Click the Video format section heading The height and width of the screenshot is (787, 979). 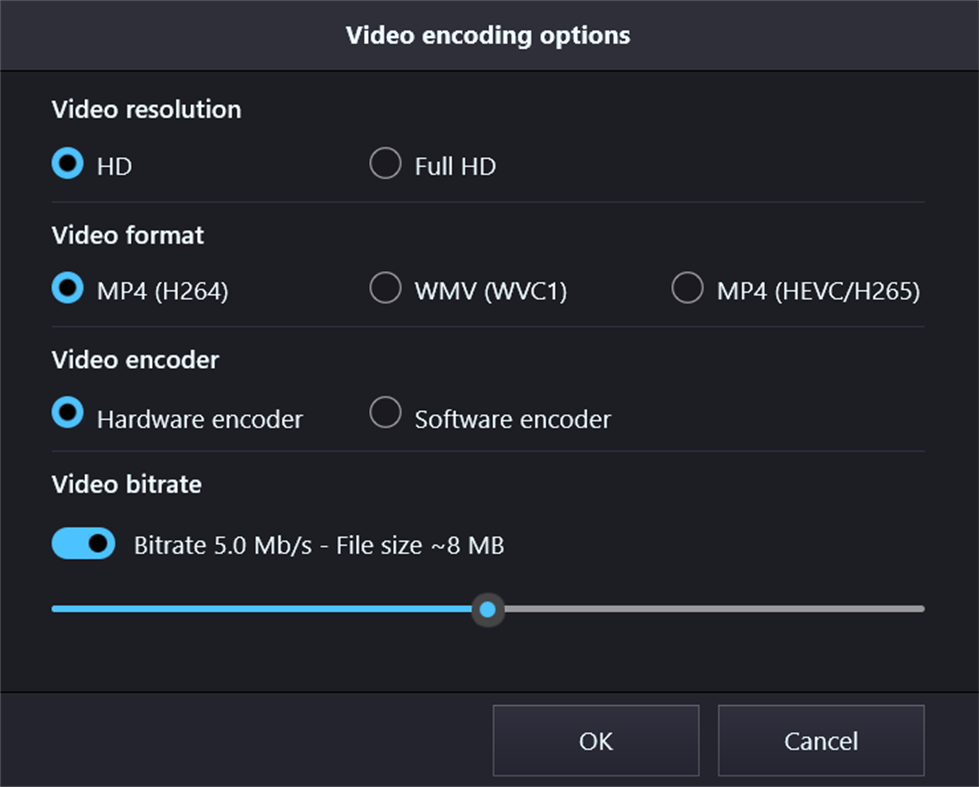(x=127, y=236)
